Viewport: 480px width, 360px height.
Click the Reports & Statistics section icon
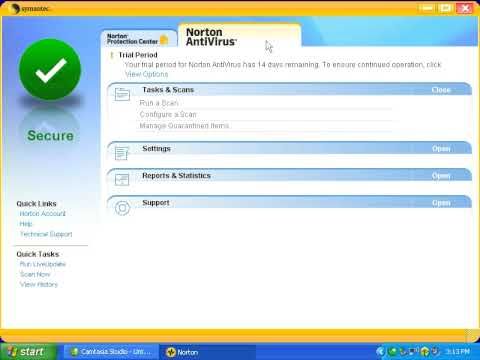[122, 180]
